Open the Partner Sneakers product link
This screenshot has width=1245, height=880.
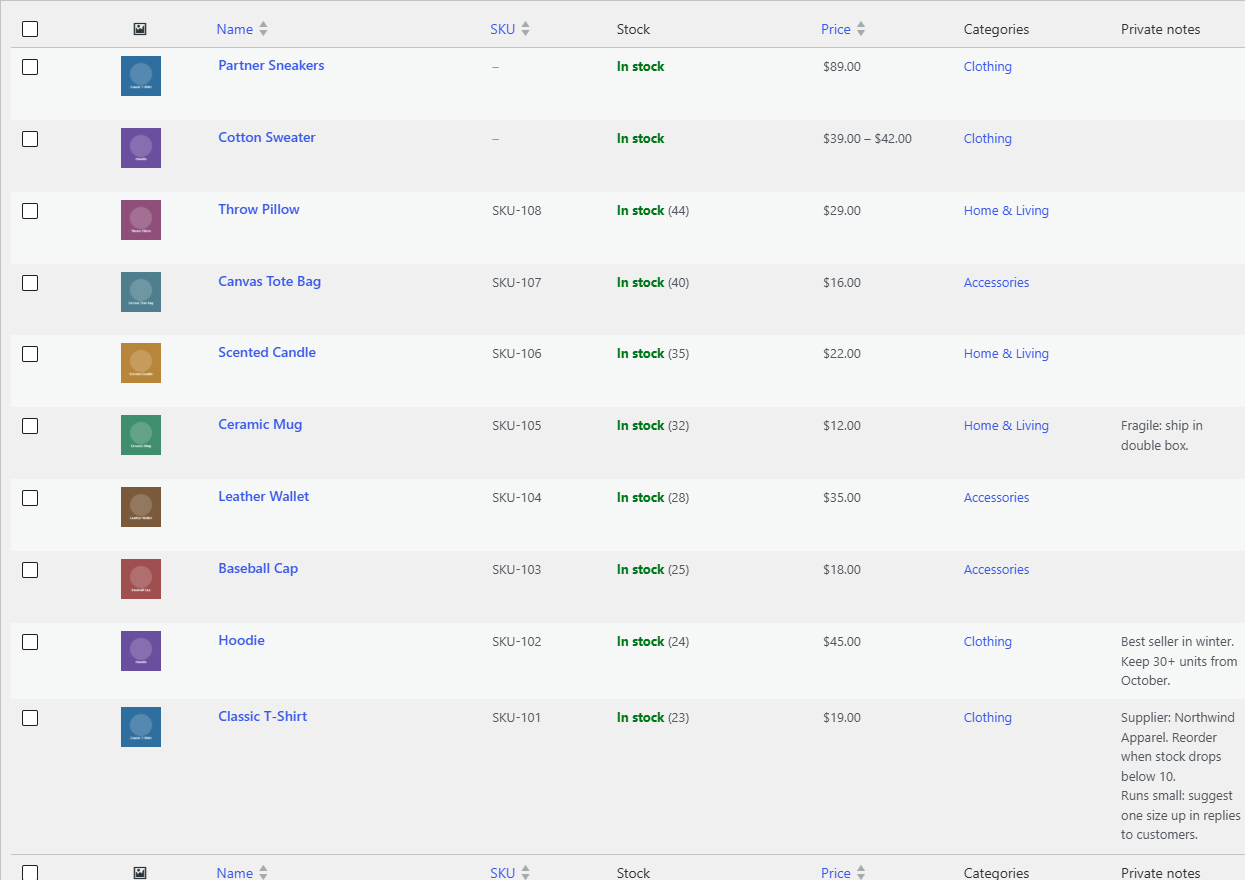pos(271,65)
